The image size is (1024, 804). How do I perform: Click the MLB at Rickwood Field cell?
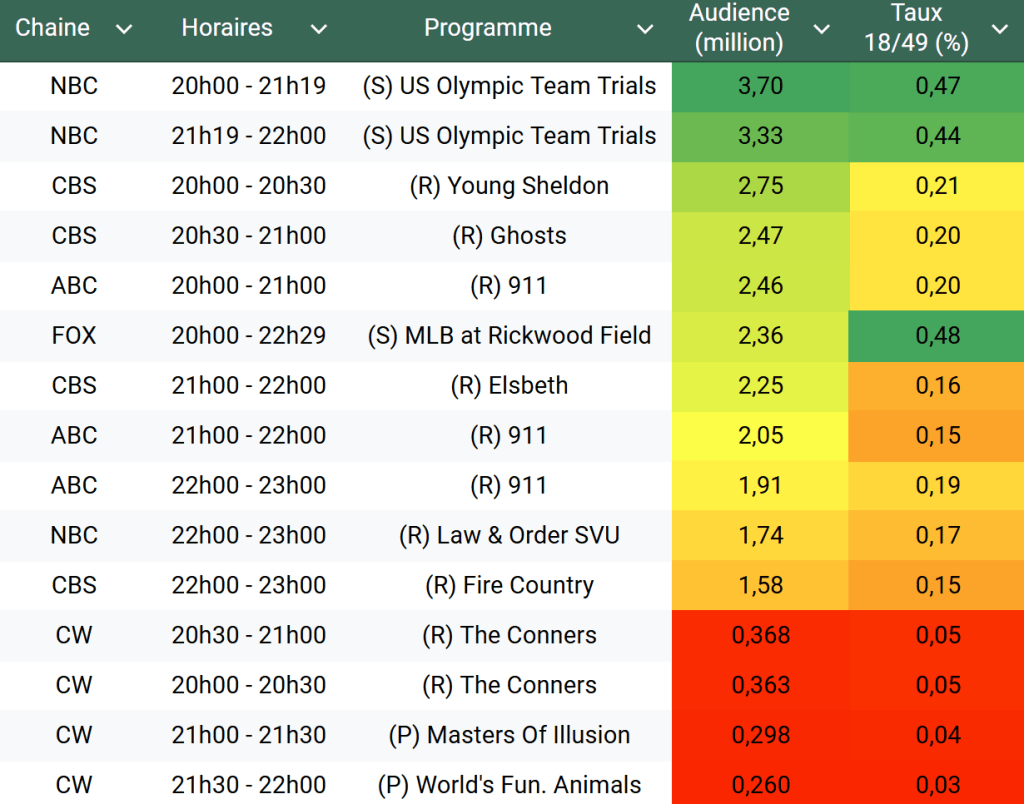click(x=509, y=336)
